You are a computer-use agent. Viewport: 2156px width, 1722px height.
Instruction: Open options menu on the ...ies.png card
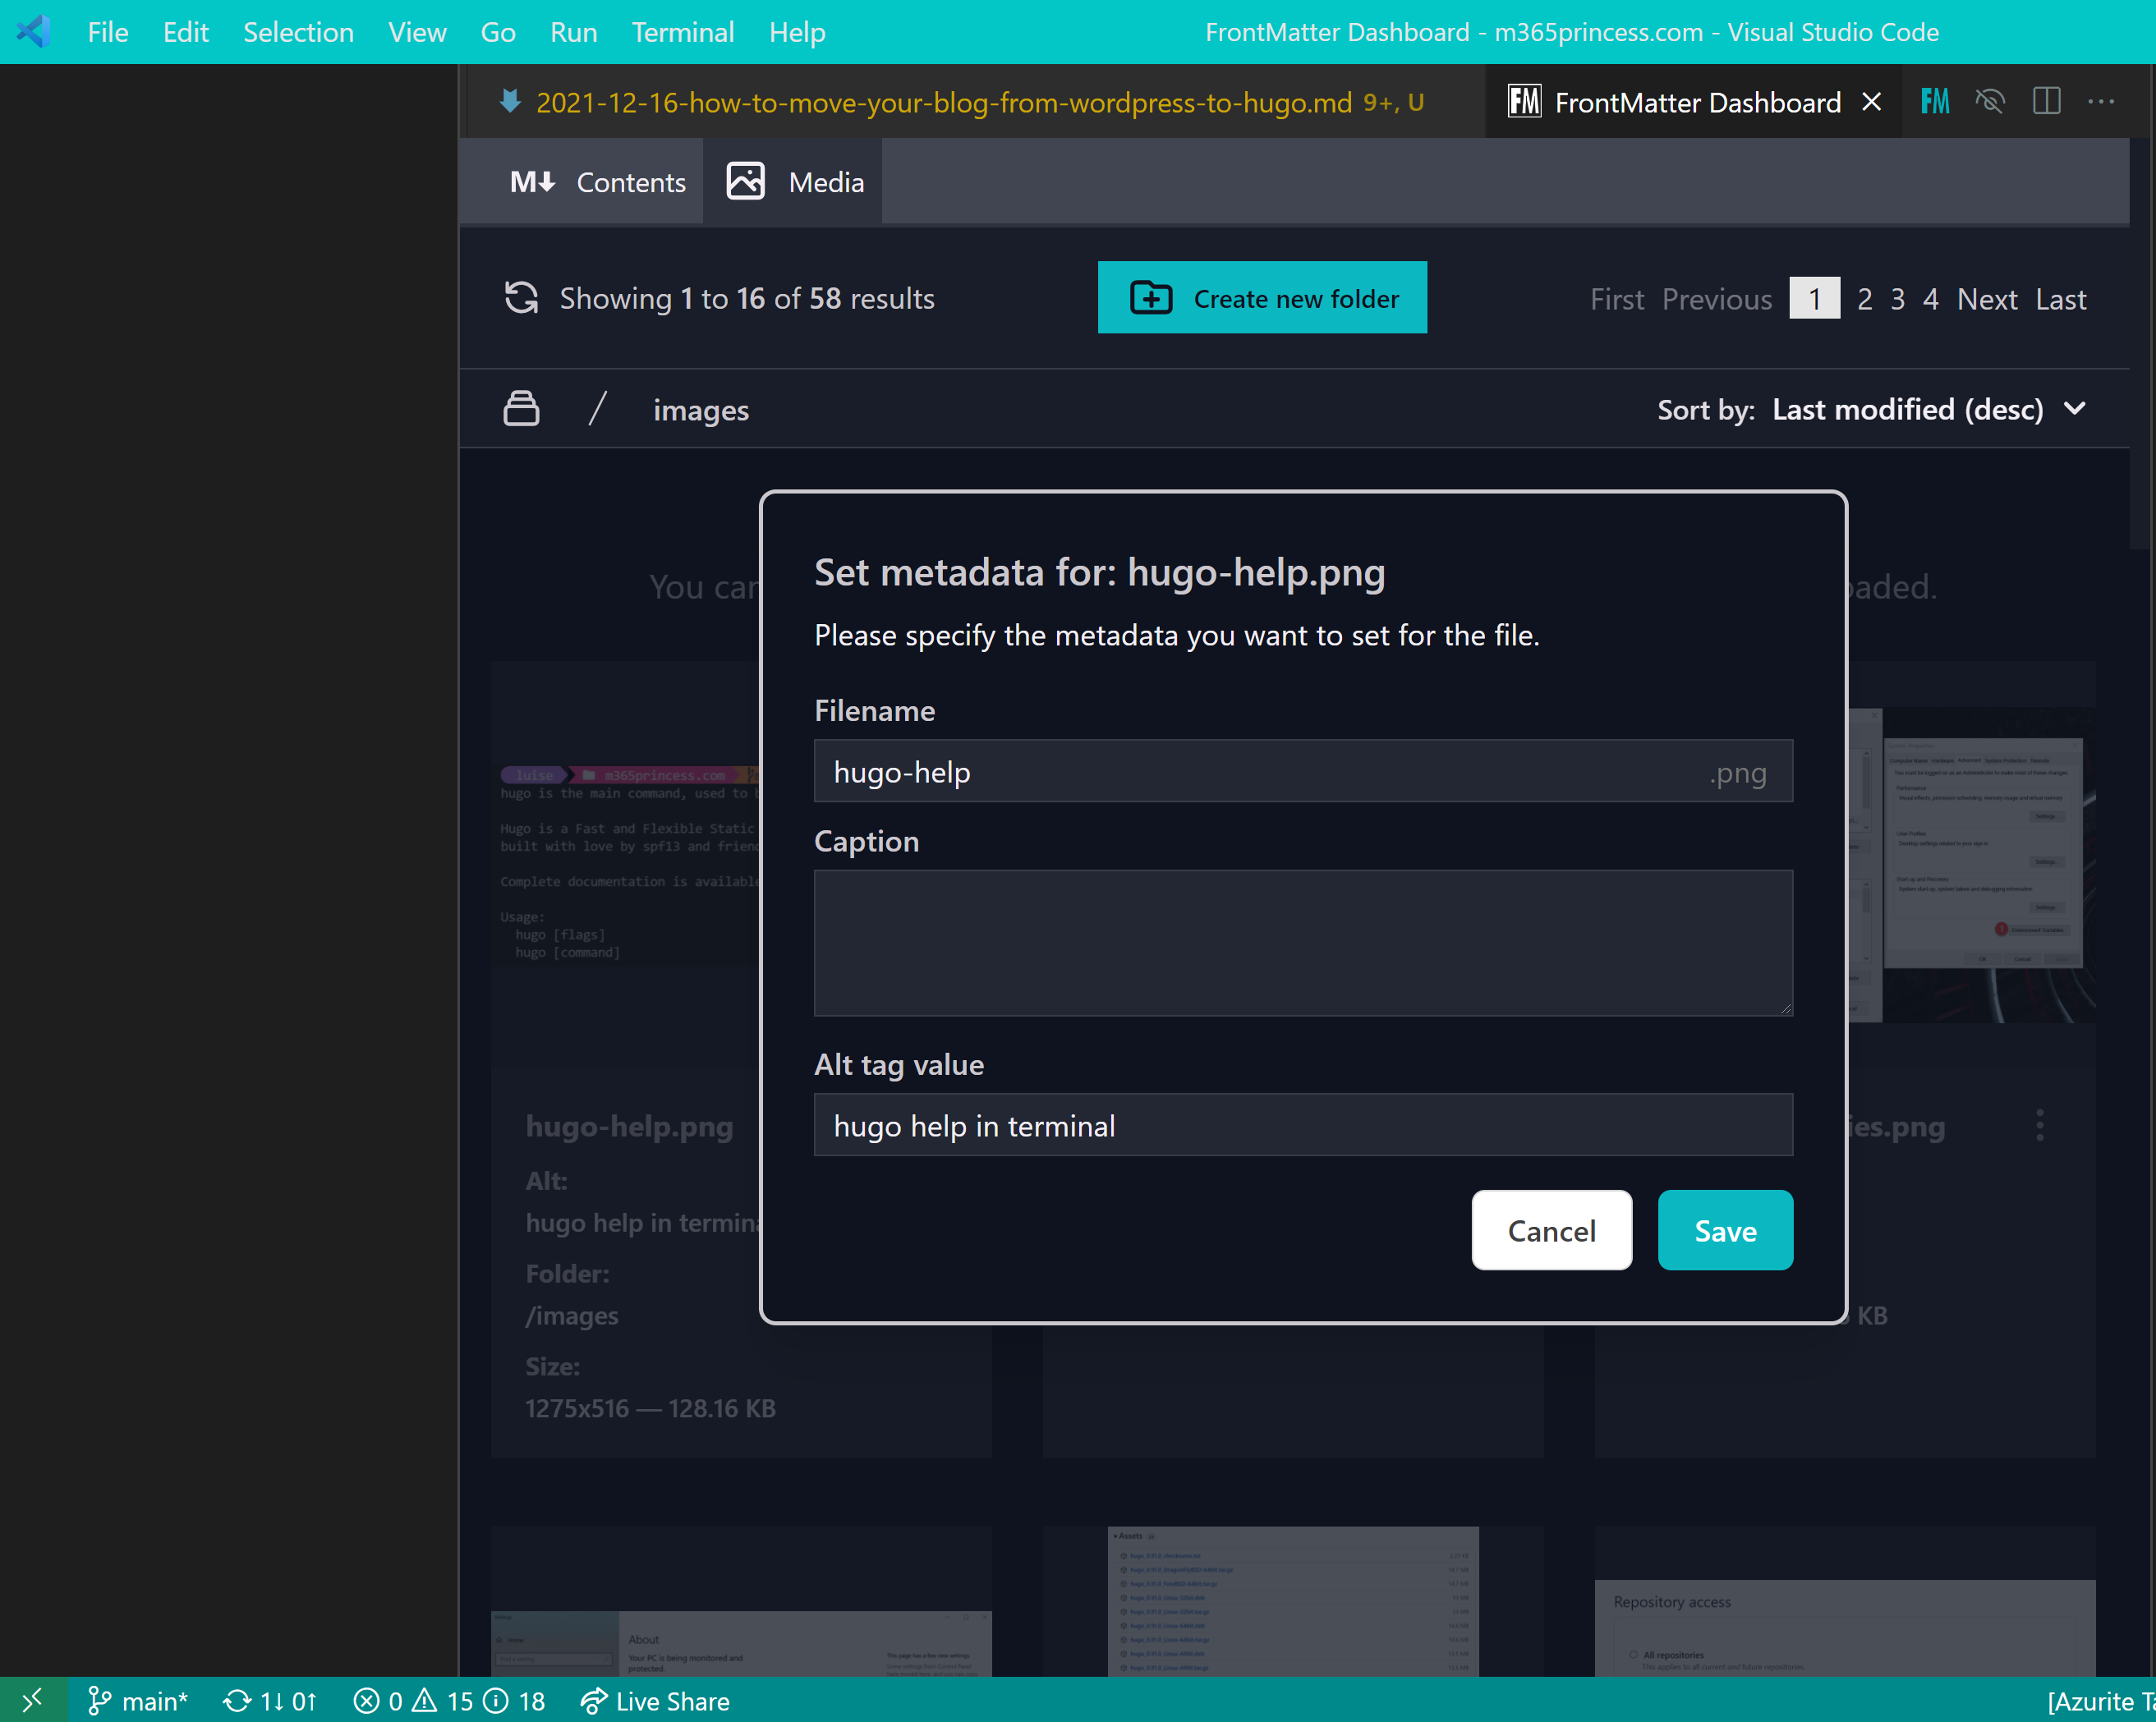click(2040, 1126)
